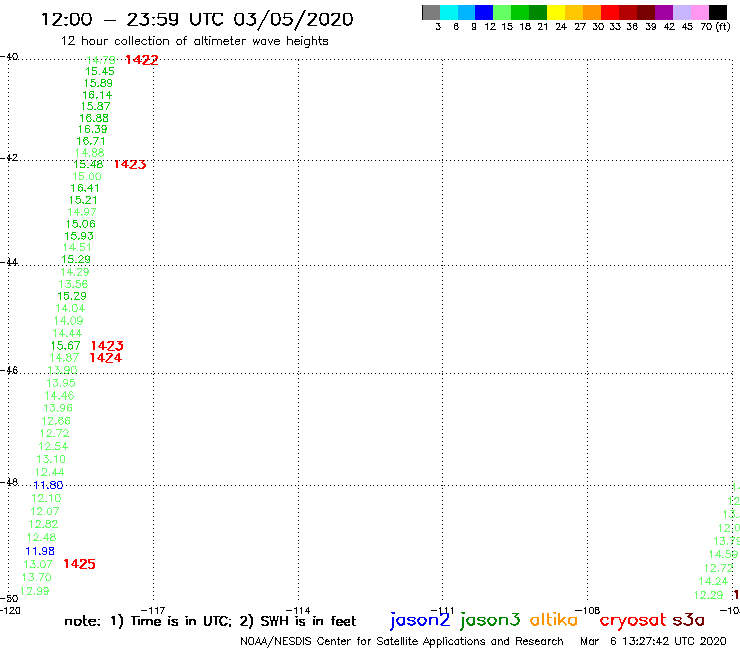Click the wave height value 15.00
Screen dimensions: 740x650
click(87, 177)
